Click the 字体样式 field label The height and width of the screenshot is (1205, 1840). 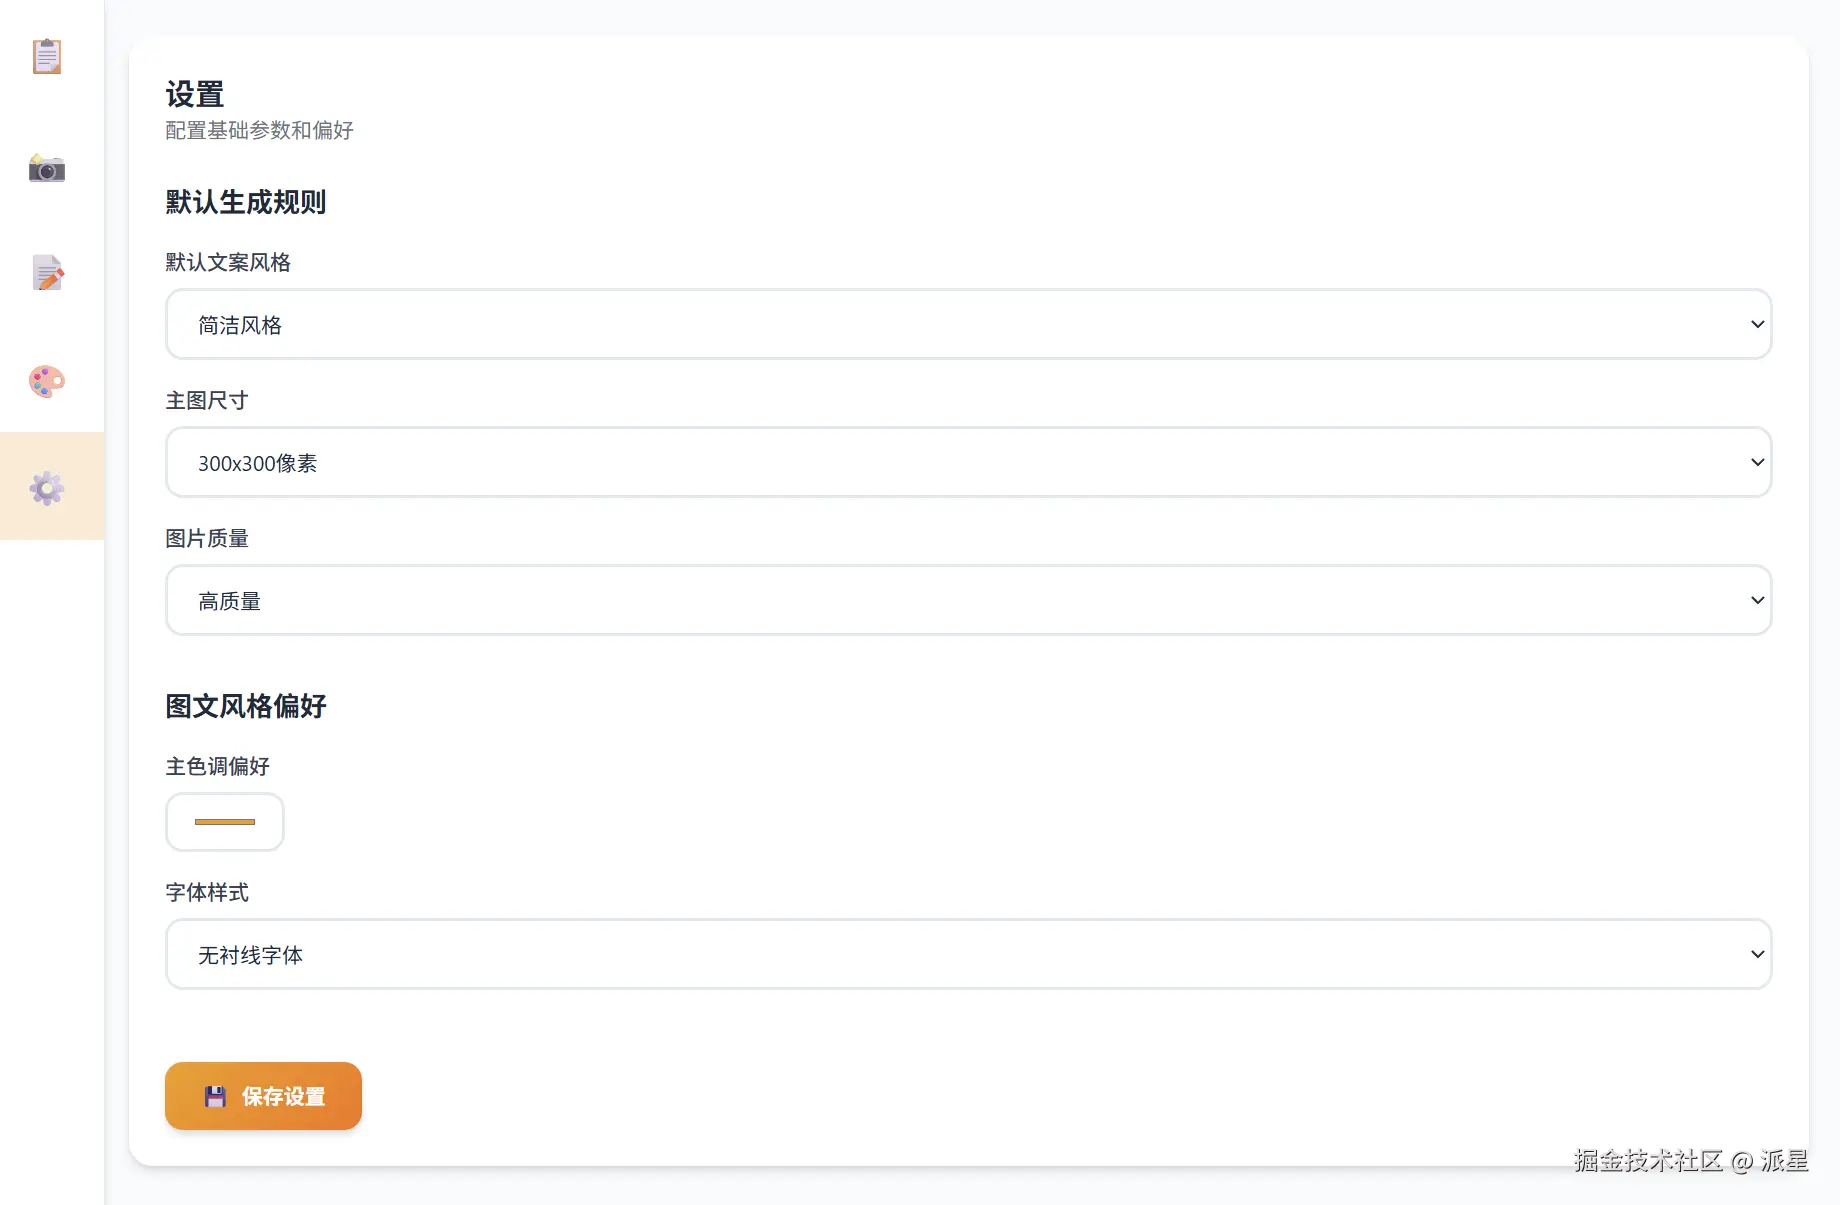pyautogui.click(x=207, y=892)
